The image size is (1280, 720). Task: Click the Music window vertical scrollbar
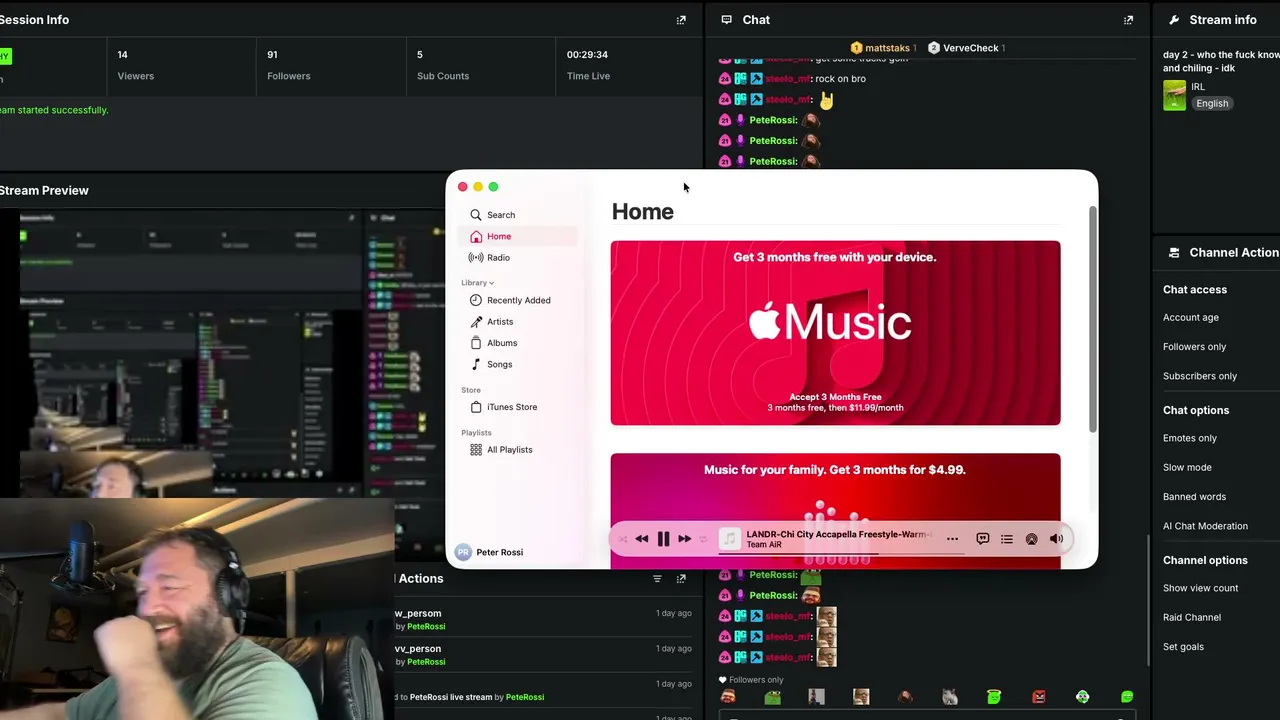pyautogui.click(x=1092, y=320)
